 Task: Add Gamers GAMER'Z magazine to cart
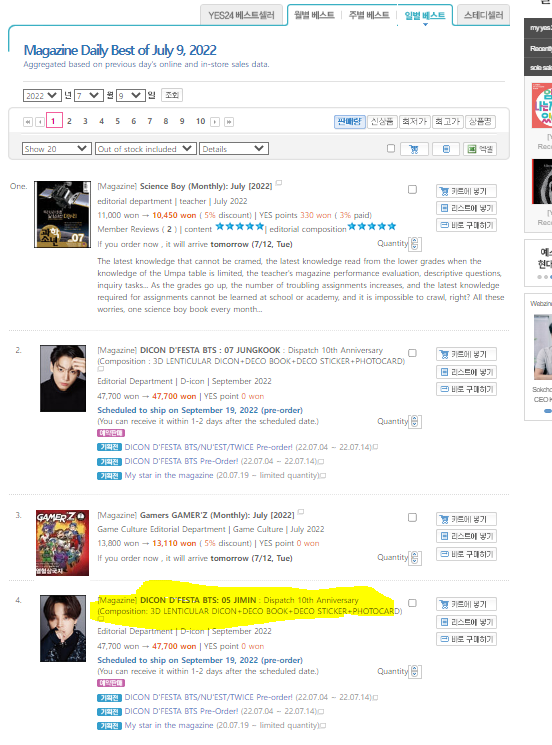[x=466, y=519]
